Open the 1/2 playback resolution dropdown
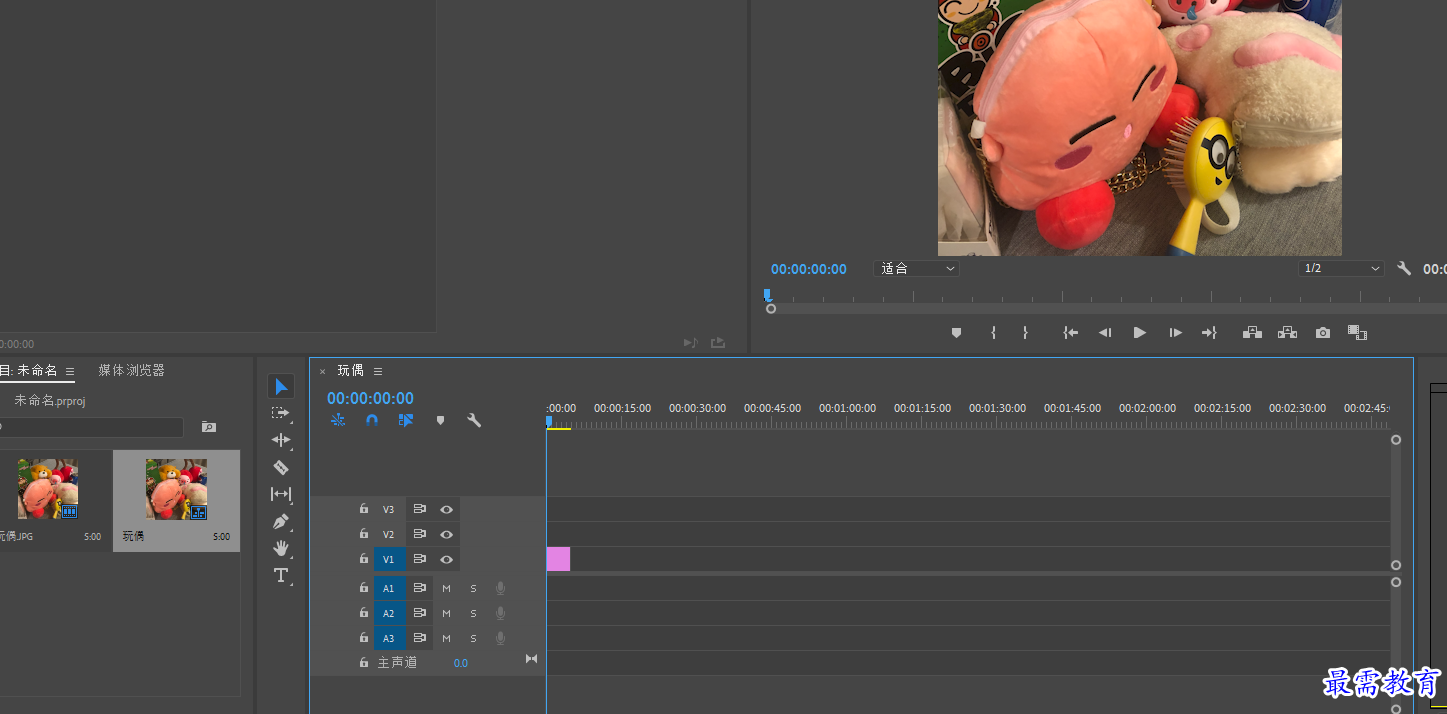Viewport: 1447px width, 714px height. tap(1341, 269)
